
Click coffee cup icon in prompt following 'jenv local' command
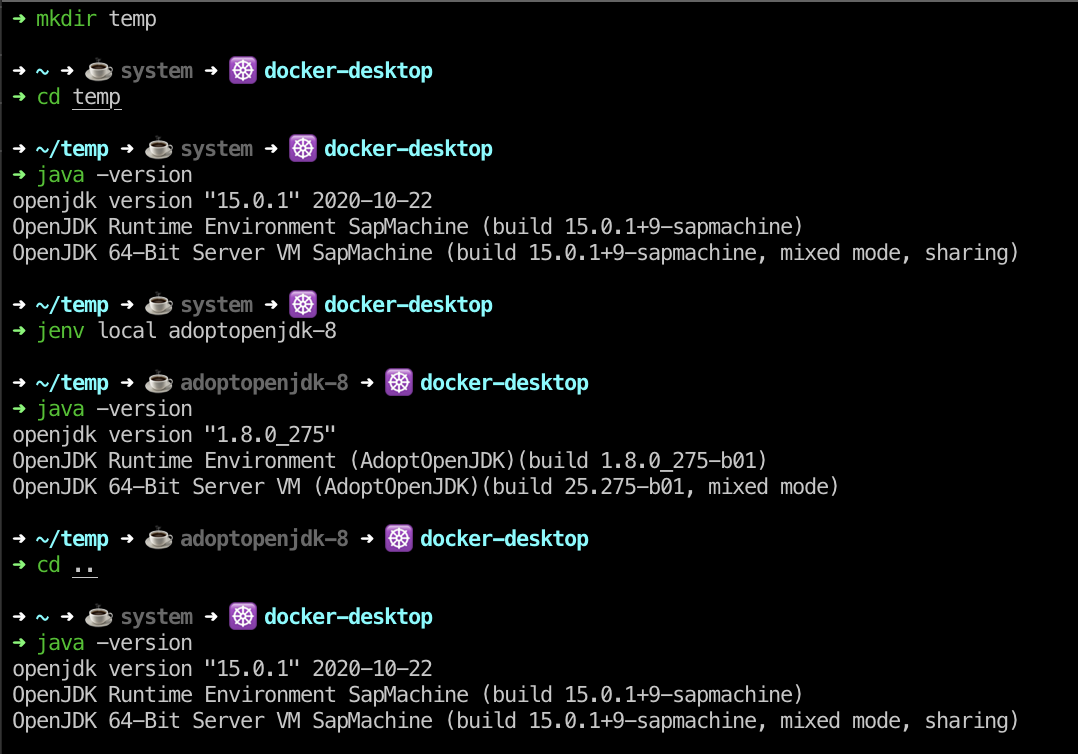[158, 382]
